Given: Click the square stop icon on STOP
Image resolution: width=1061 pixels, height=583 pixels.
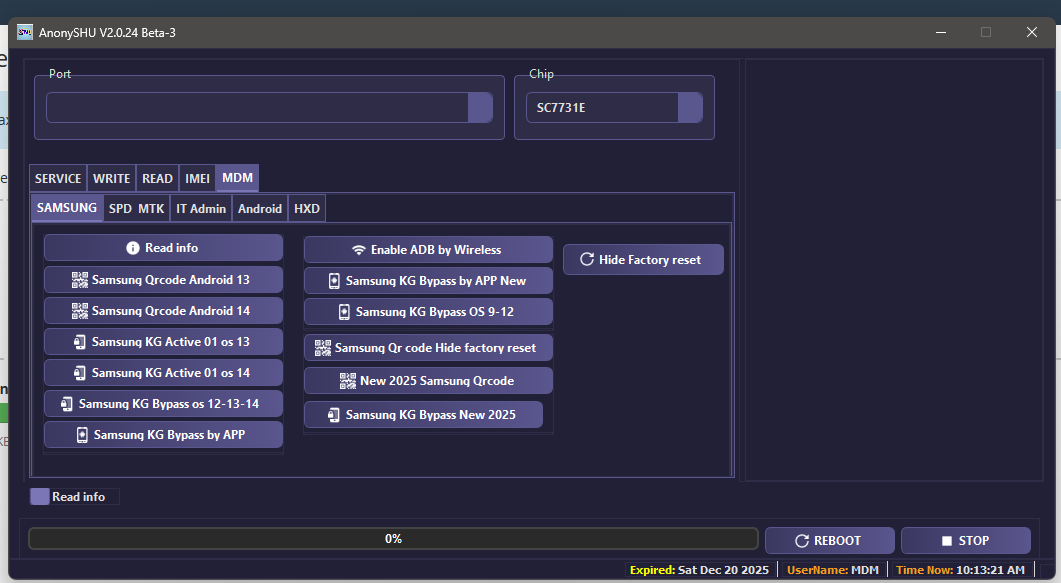Looking at the screenshot, I should (x=947, y=541).
